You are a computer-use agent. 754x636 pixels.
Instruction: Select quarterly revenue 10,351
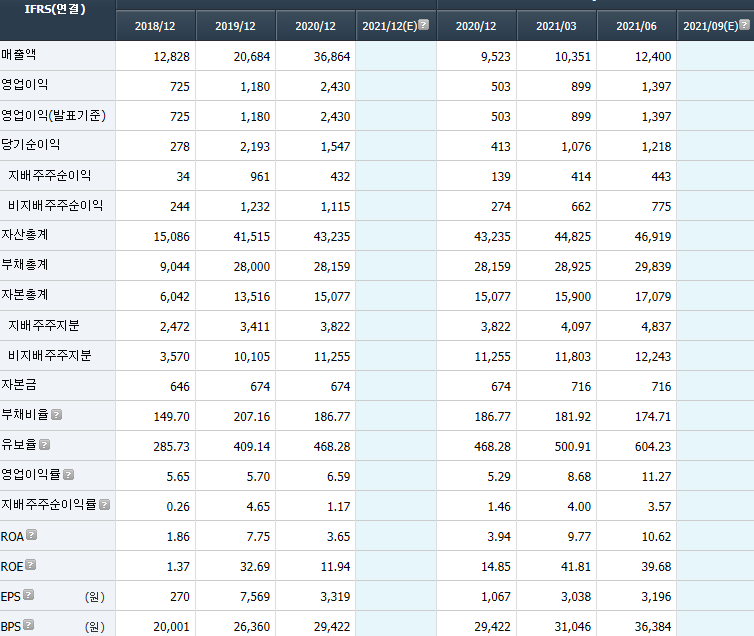pyautogui.click(x=573, y=57)
